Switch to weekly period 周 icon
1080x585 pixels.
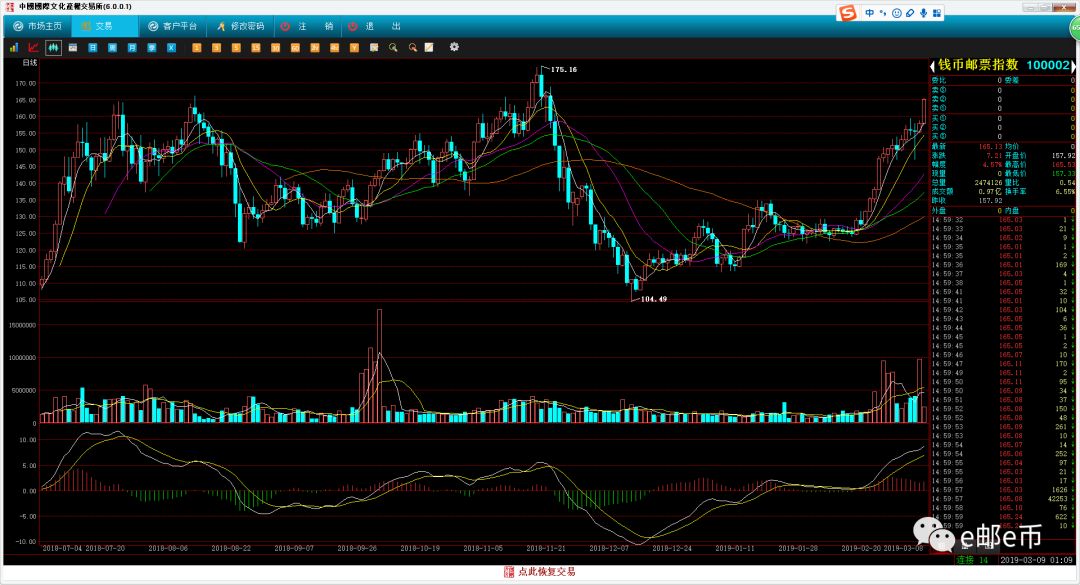112,48
